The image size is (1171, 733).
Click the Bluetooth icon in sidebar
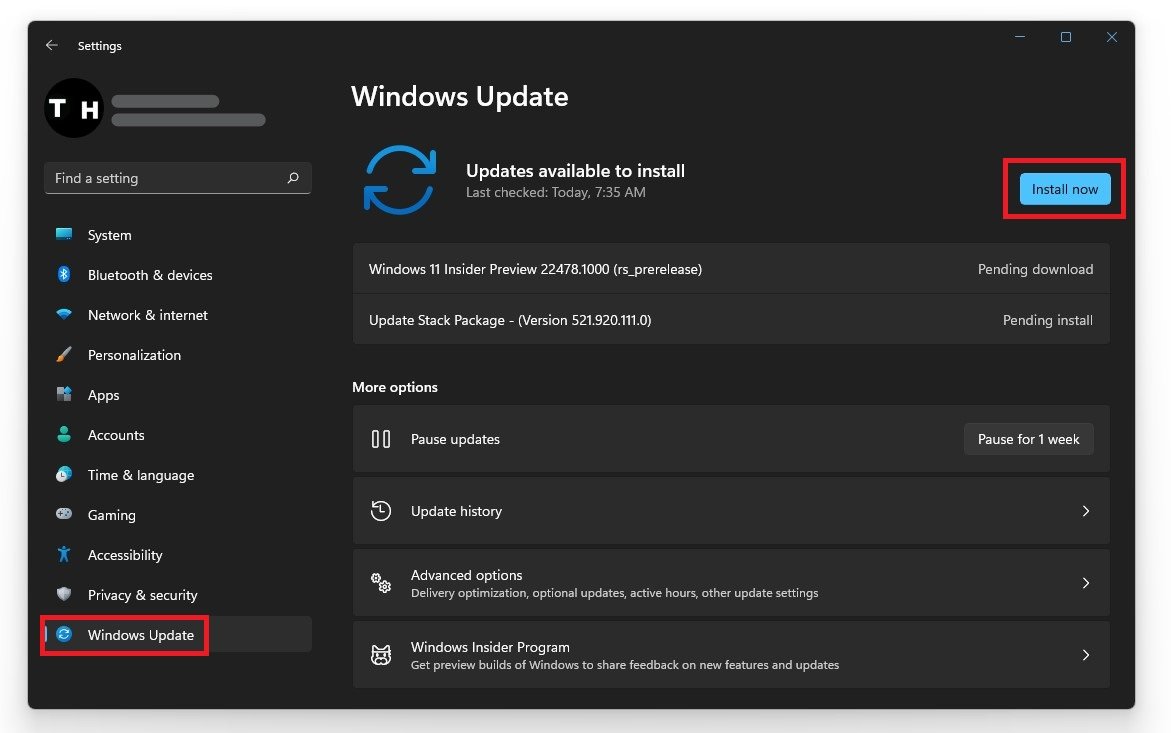(64, 274)
